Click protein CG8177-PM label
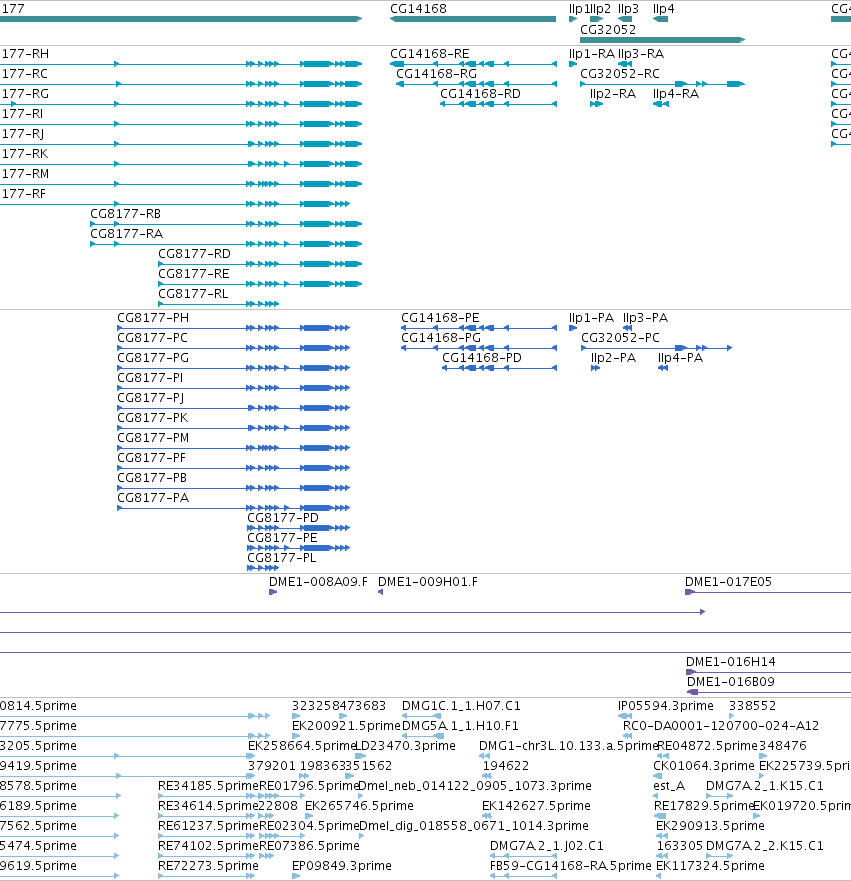851x881 pixels. click(153, 438)
